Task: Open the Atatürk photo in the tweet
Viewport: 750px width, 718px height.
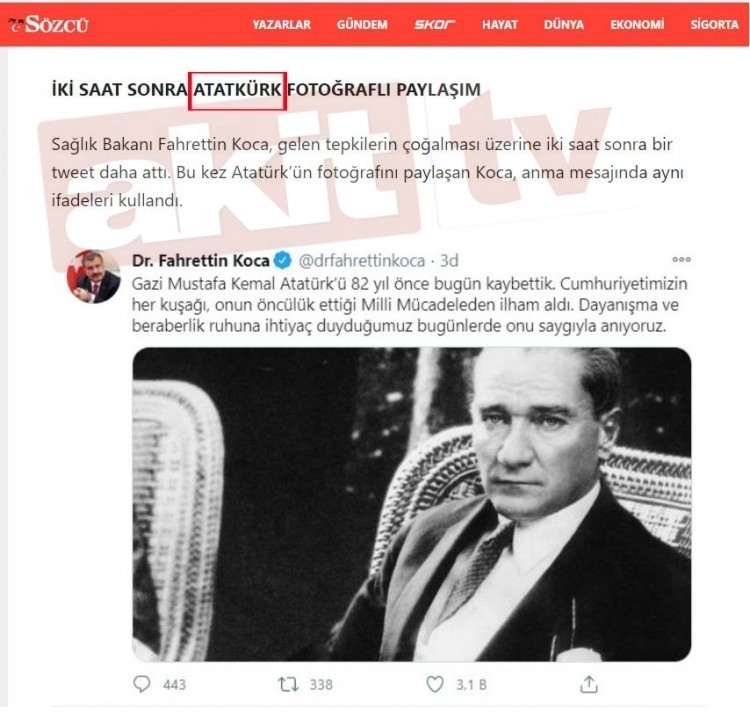Action: (x=411, y=503)
